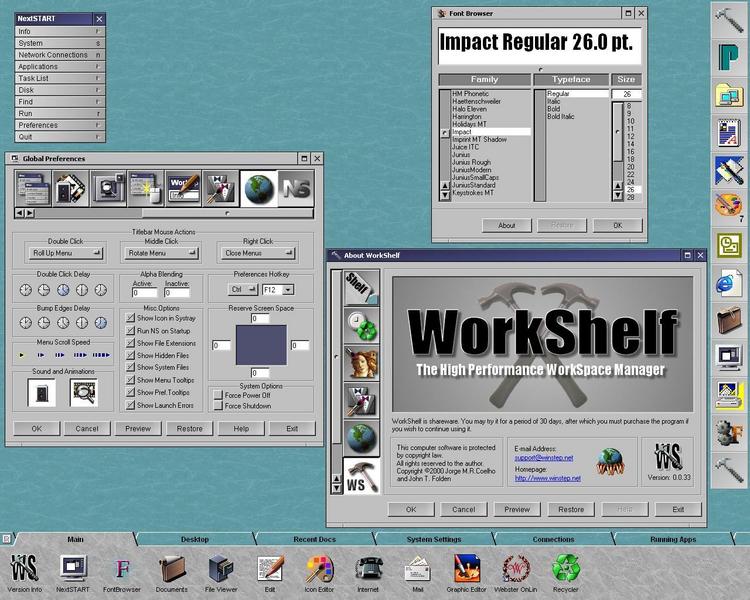Switch to the Connections shelf tab
The width and height of the screenshot is (750, 600).
[553, 539]
